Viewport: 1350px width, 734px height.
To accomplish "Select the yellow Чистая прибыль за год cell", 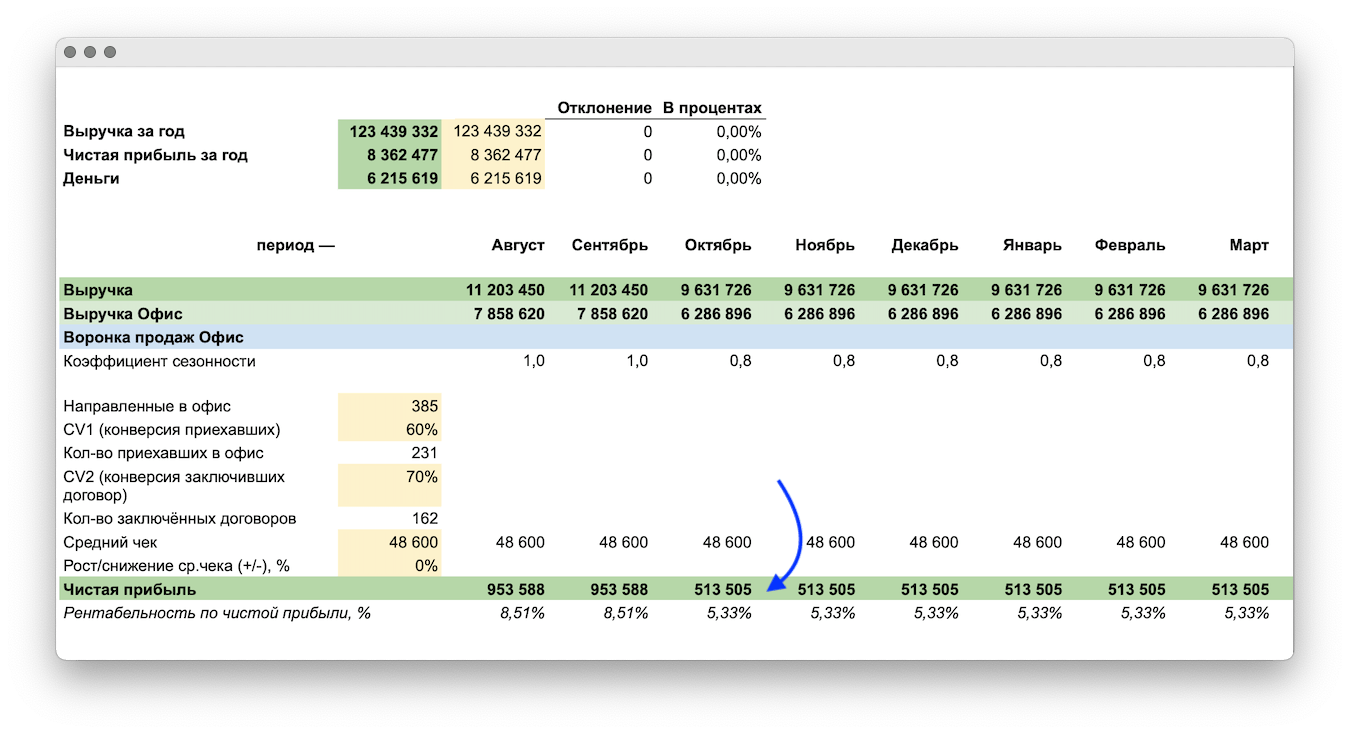I will (x=493, y=155).
